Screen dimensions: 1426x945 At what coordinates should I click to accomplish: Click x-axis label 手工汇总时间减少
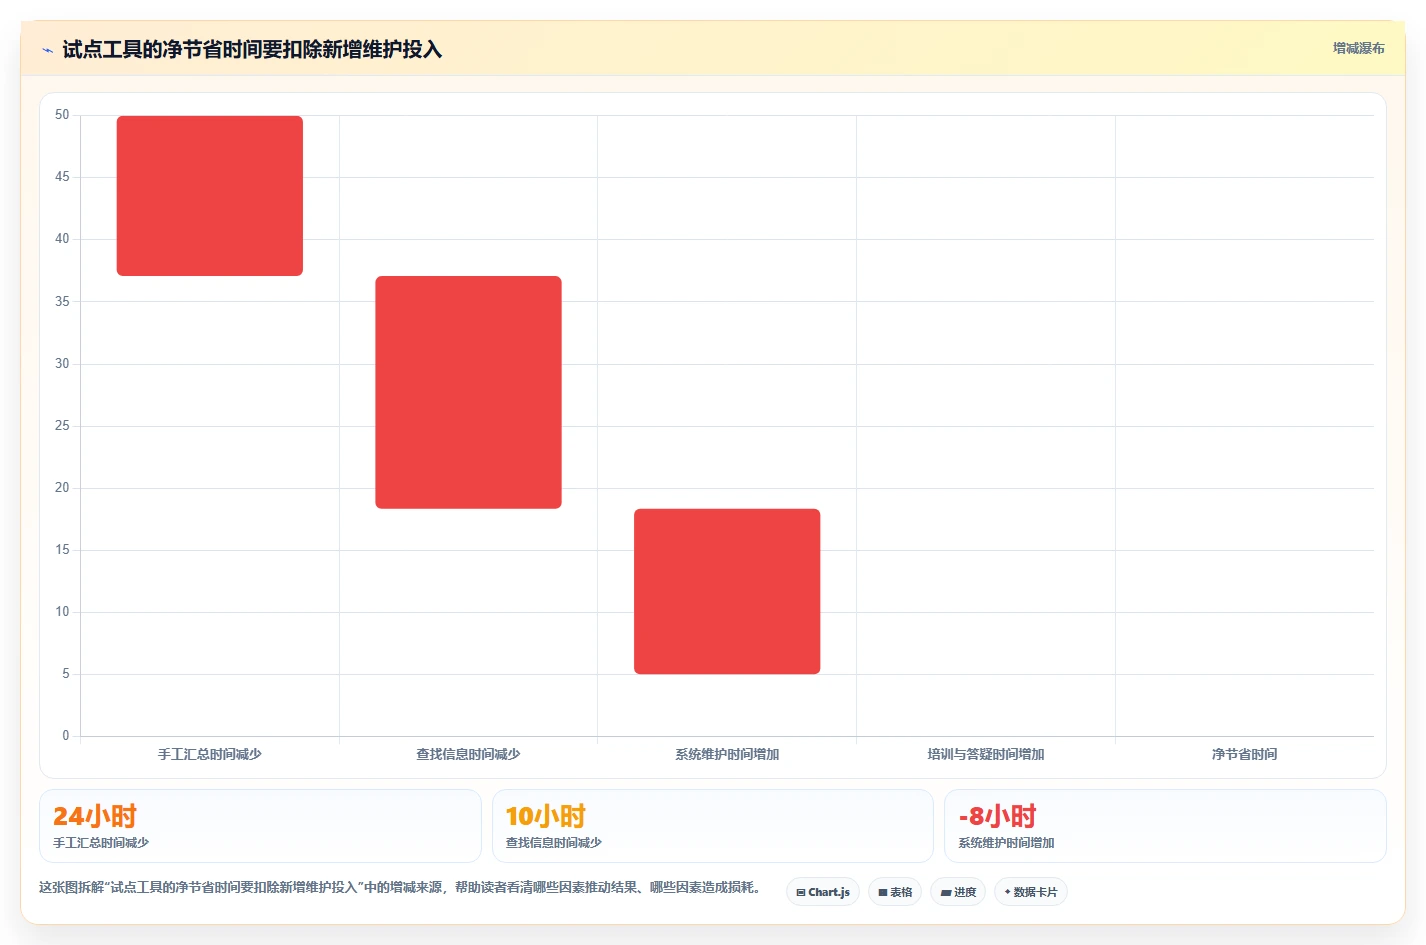click(x=210, y=754)
